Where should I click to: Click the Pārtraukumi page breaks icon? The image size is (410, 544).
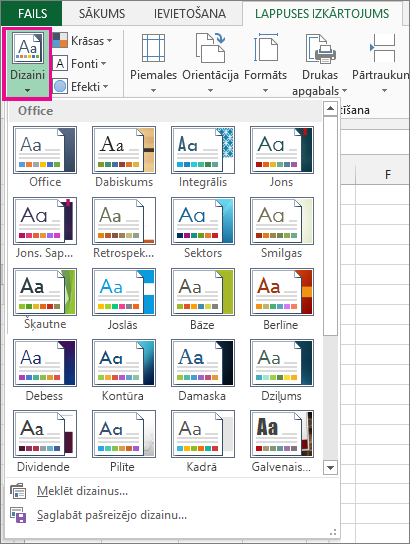383,48
